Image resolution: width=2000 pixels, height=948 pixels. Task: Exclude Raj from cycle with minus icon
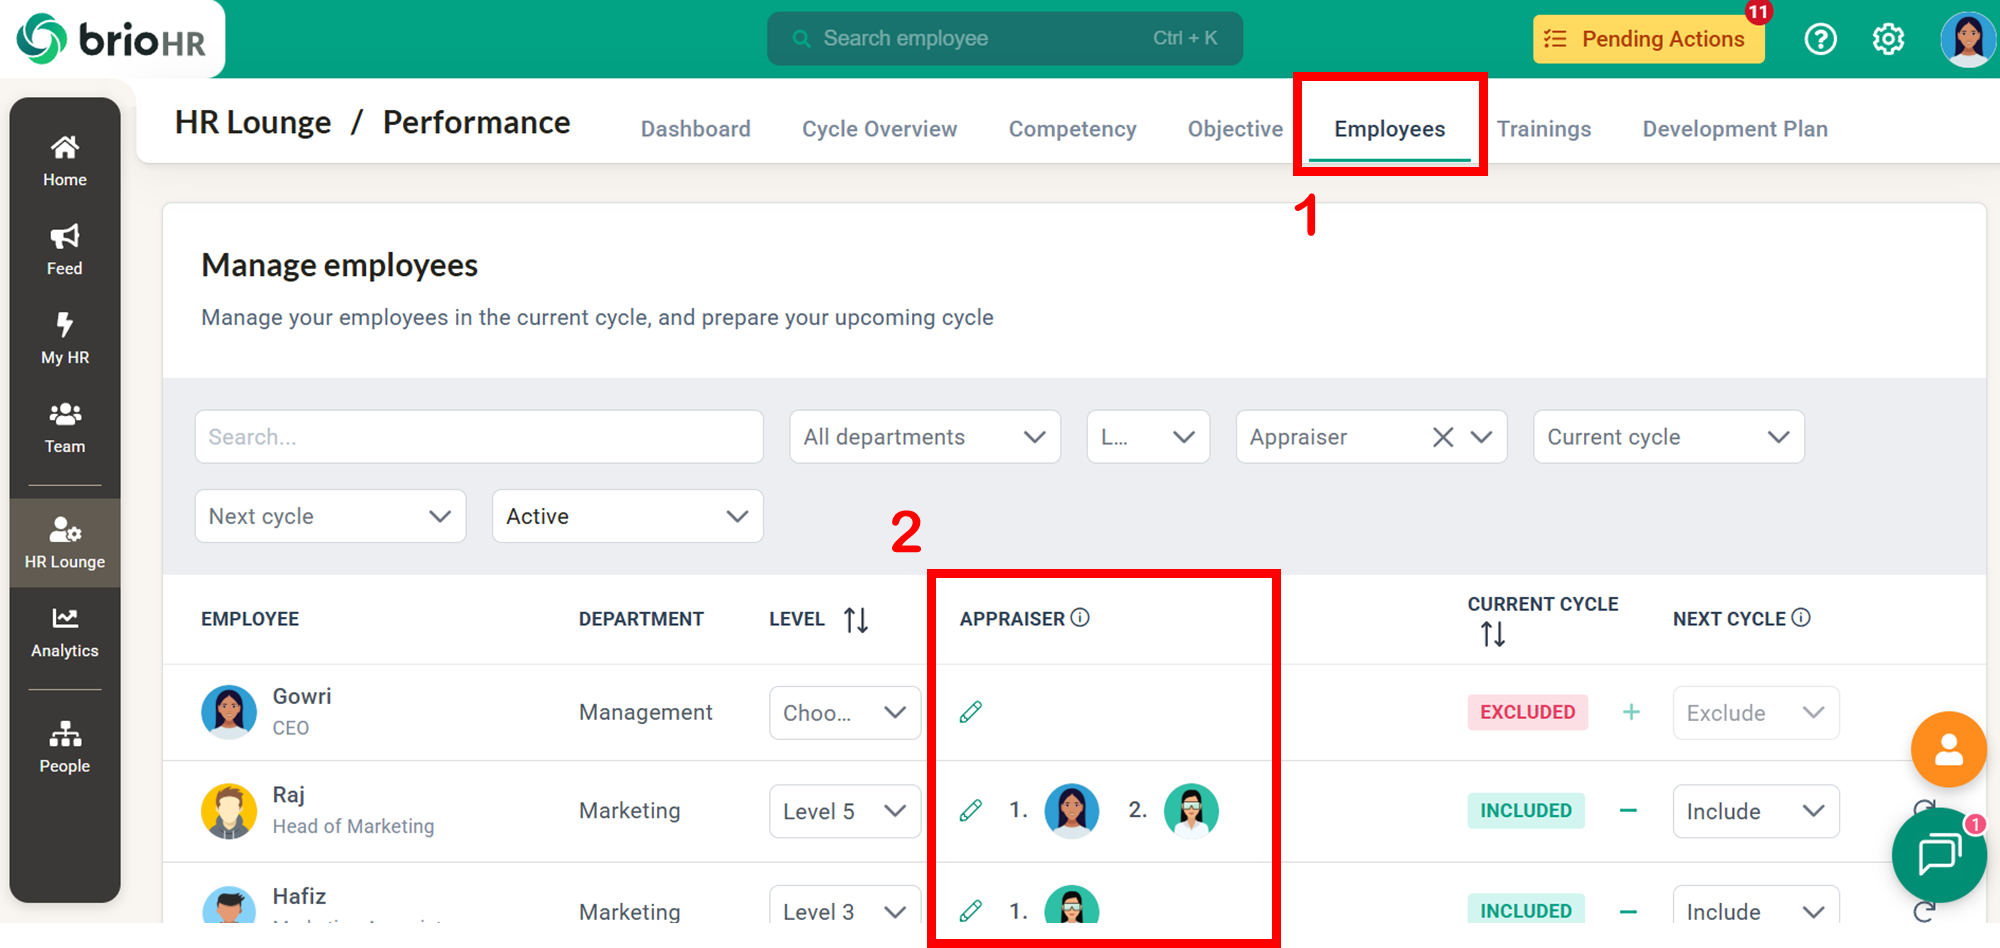pos(1628,810)
